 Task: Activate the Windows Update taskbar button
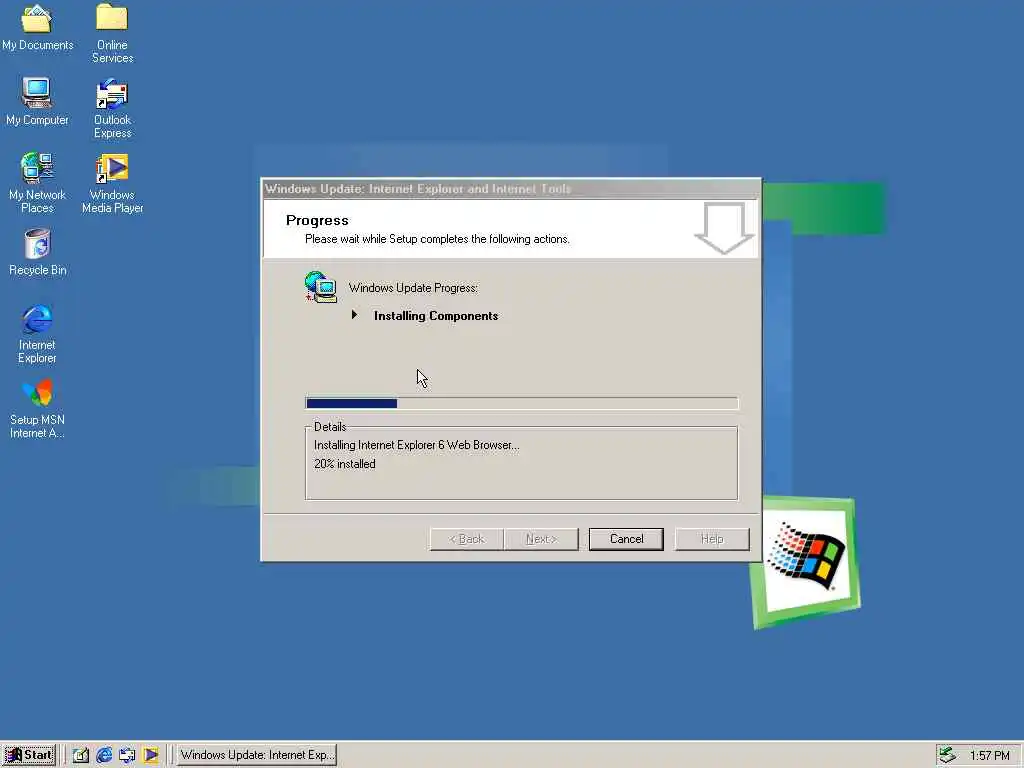tap(257, 755)
